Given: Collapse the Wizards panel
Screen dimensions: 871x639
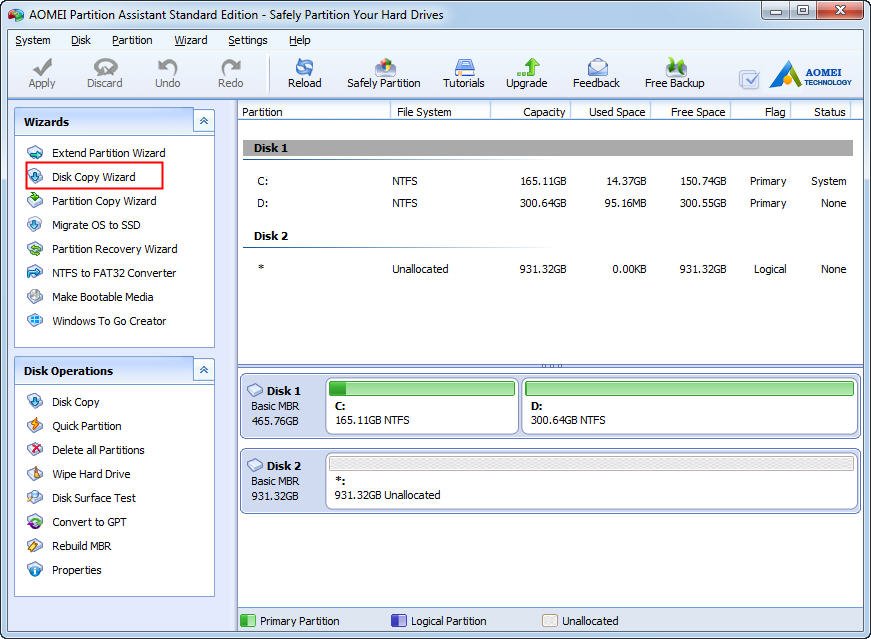Looking at the screenshot, I should click(204, 121).
